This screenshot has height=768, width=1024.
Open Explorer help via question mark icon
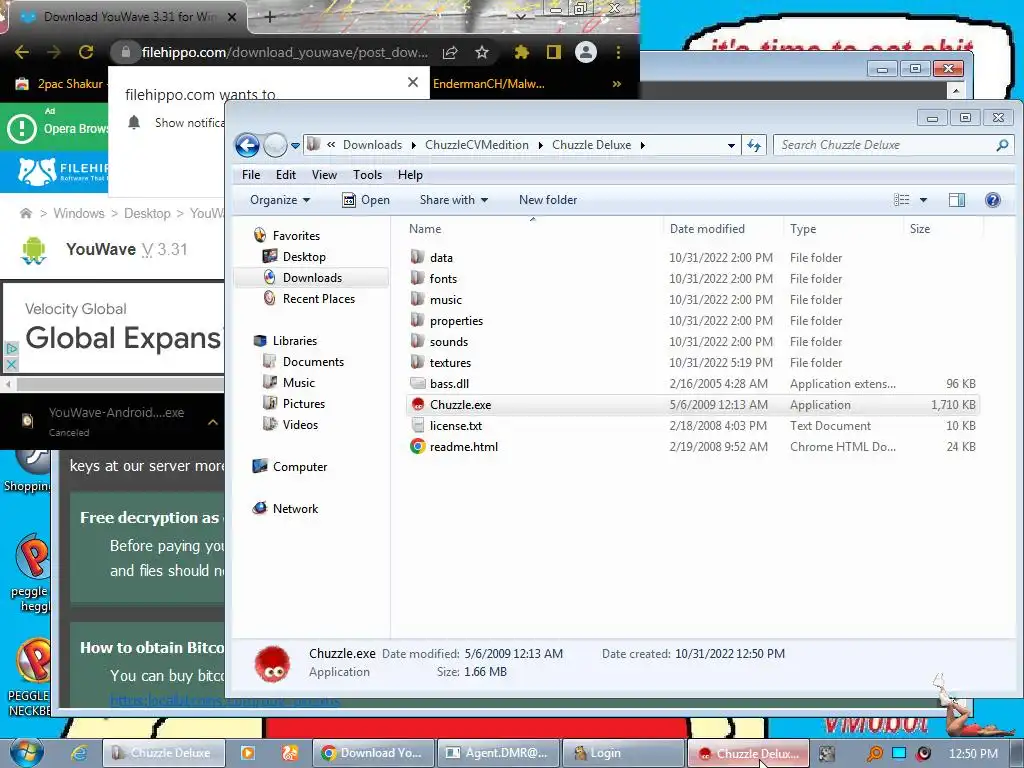coord(992,200)
